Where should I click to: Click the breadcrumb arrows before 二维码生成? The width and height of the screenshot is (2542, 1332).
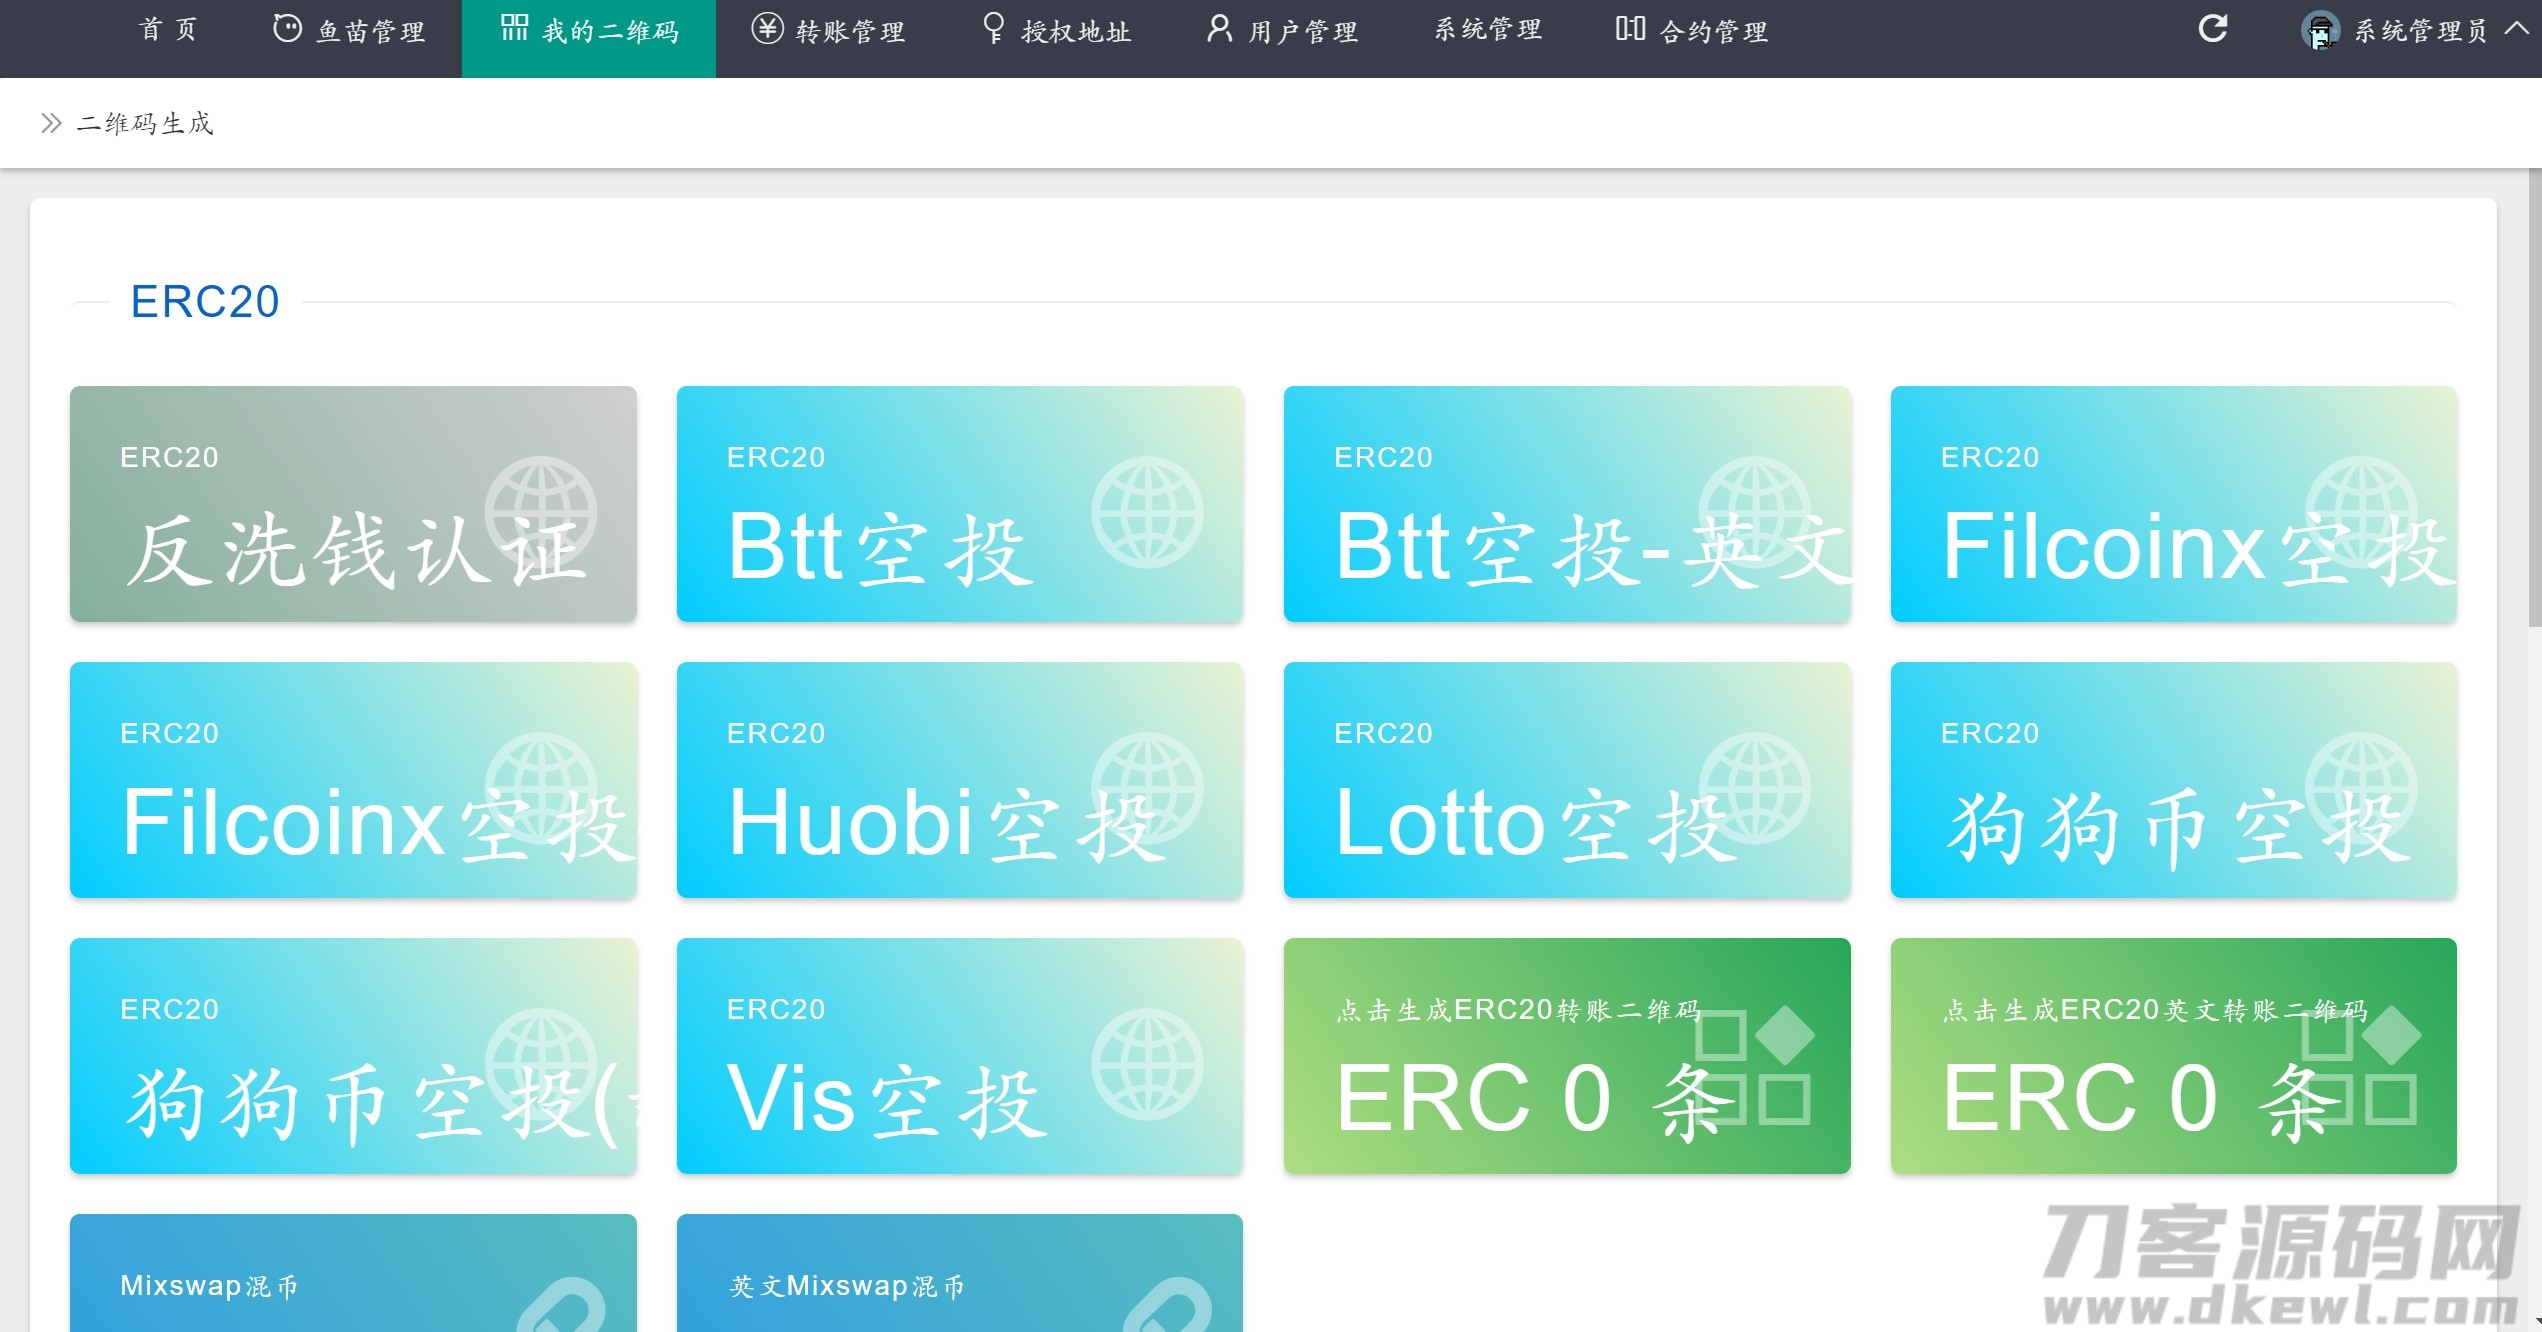[49, 122]
